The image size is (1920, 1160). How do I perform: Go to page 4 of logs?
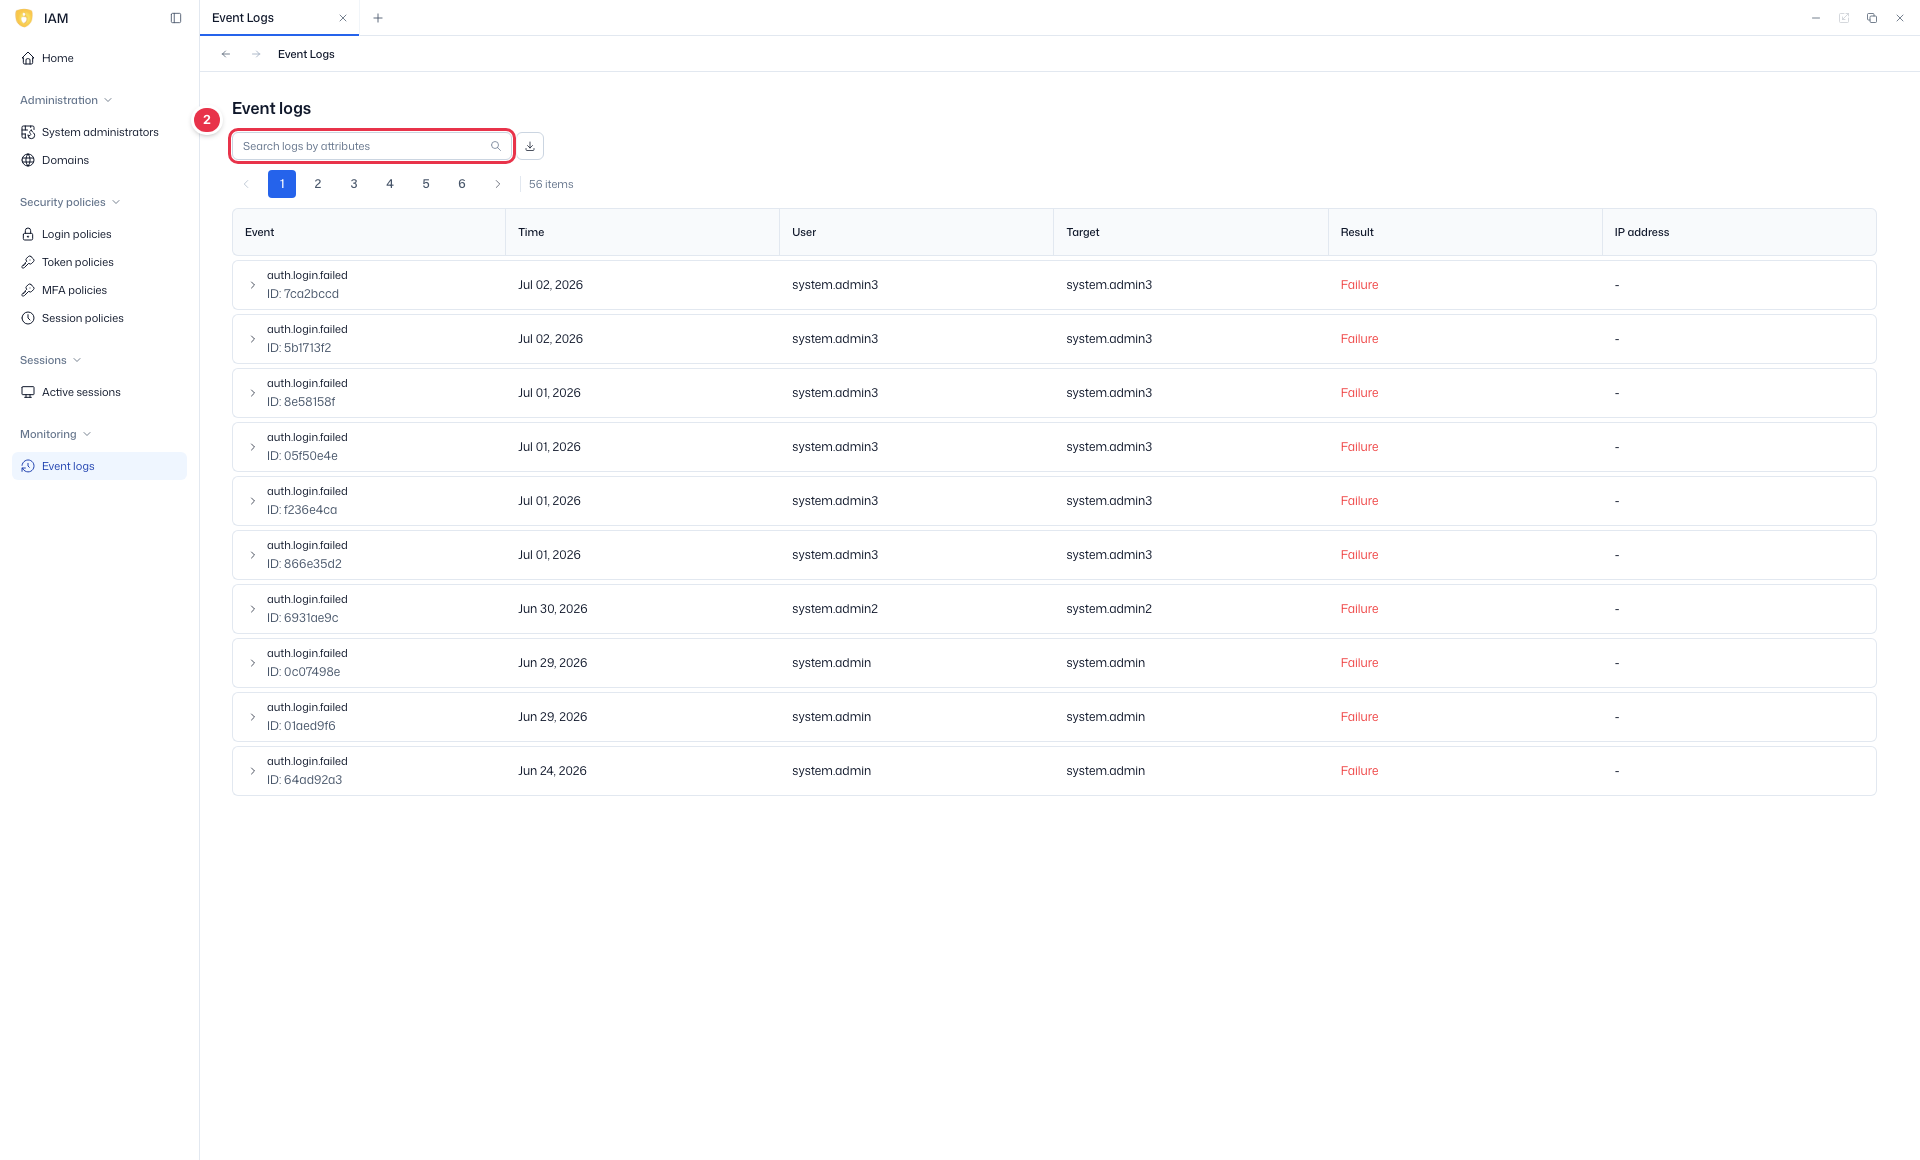point(390,184)
